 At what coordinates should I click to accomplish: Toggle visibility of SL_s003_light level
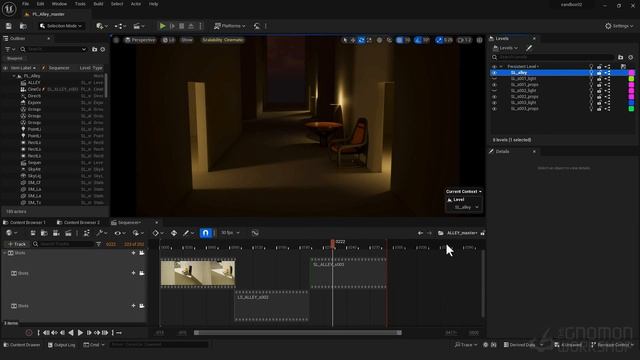pos(494,103)
